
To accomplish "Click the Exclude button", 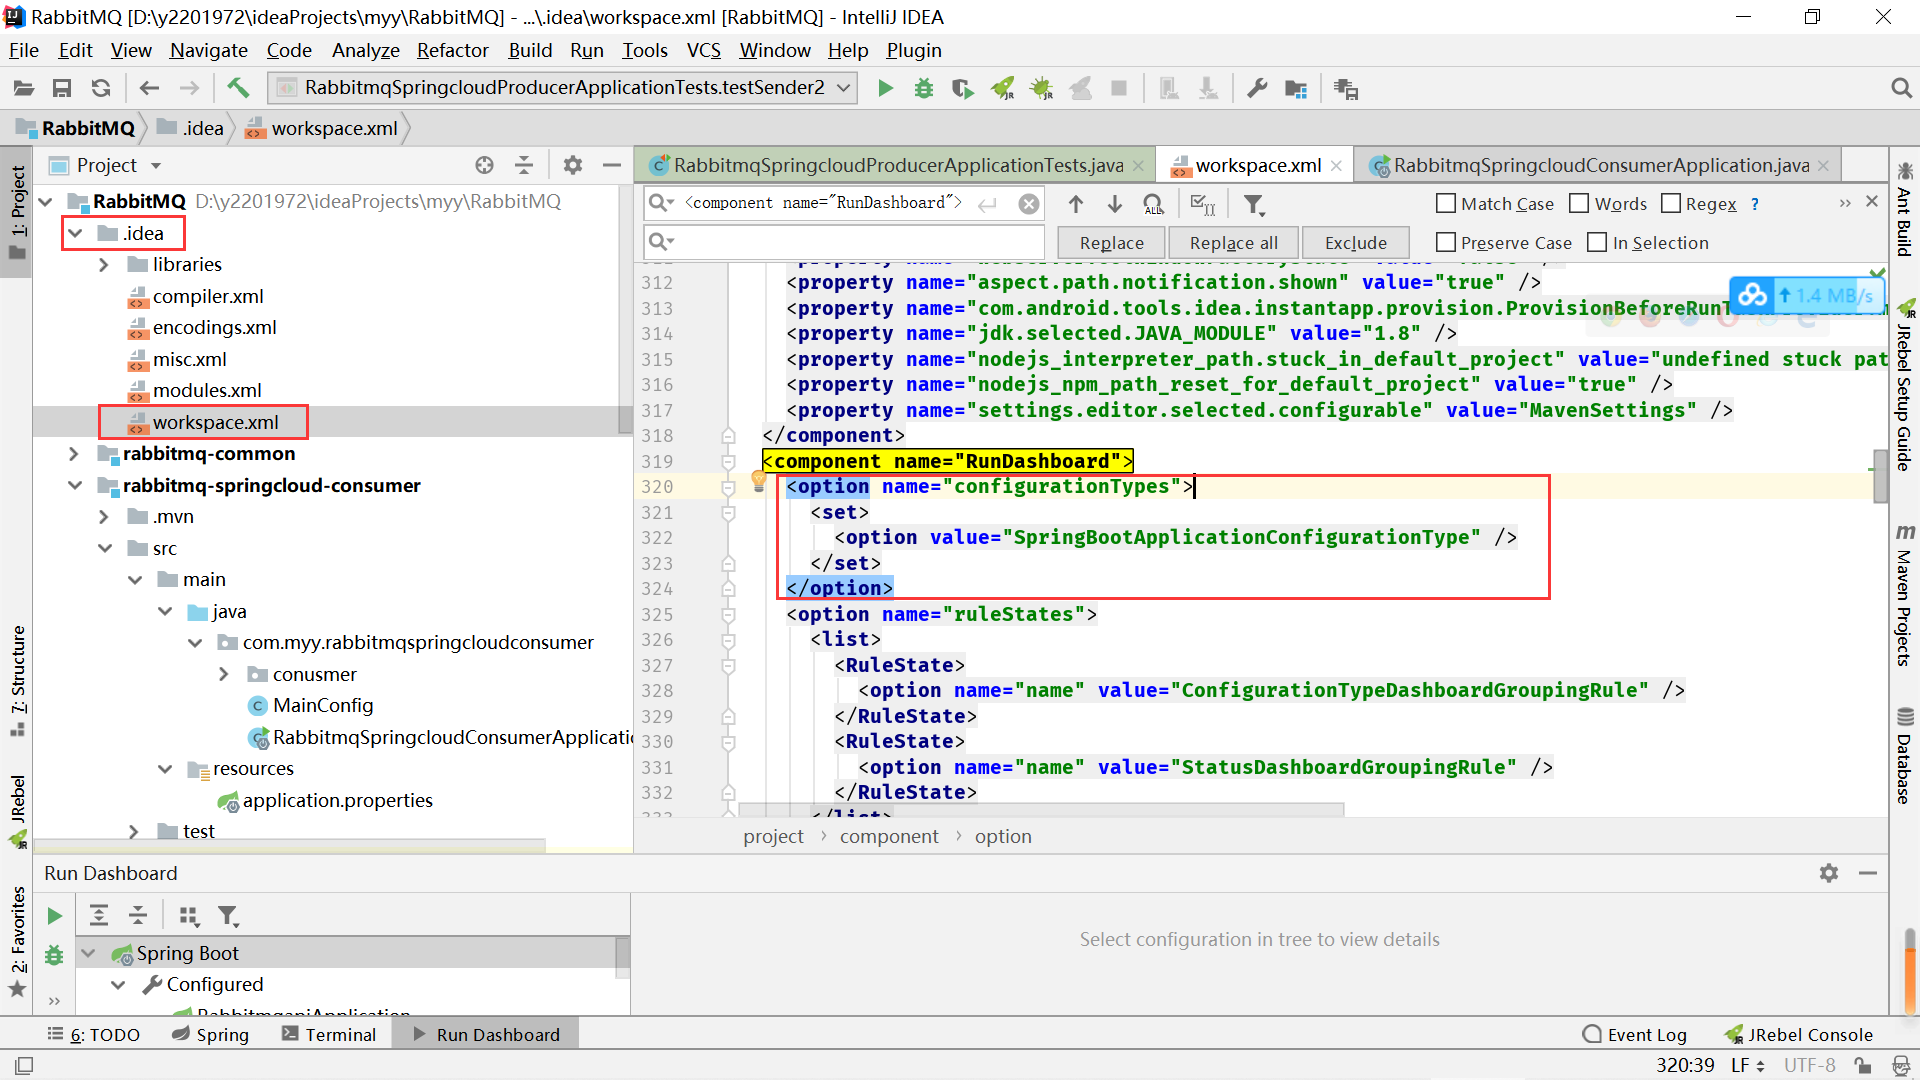I will [1355, 242].
